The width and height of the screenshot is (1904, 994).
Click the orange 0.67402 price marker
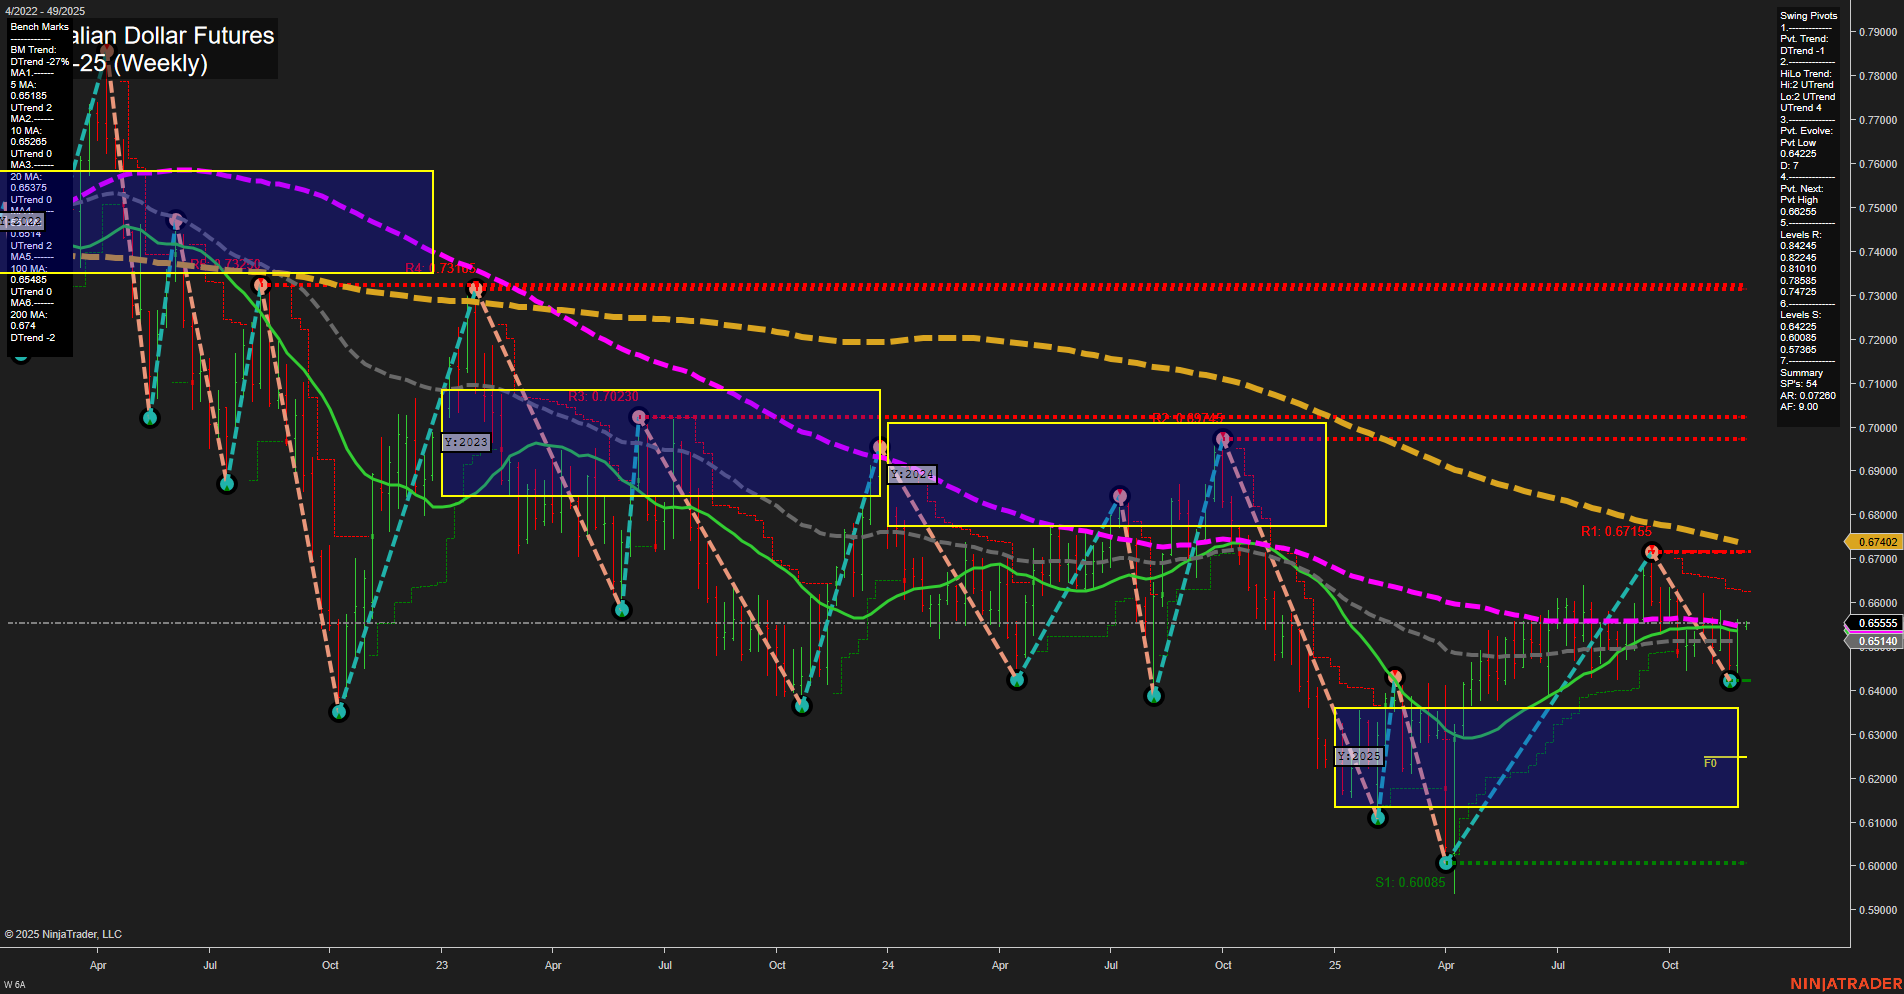1877,542
